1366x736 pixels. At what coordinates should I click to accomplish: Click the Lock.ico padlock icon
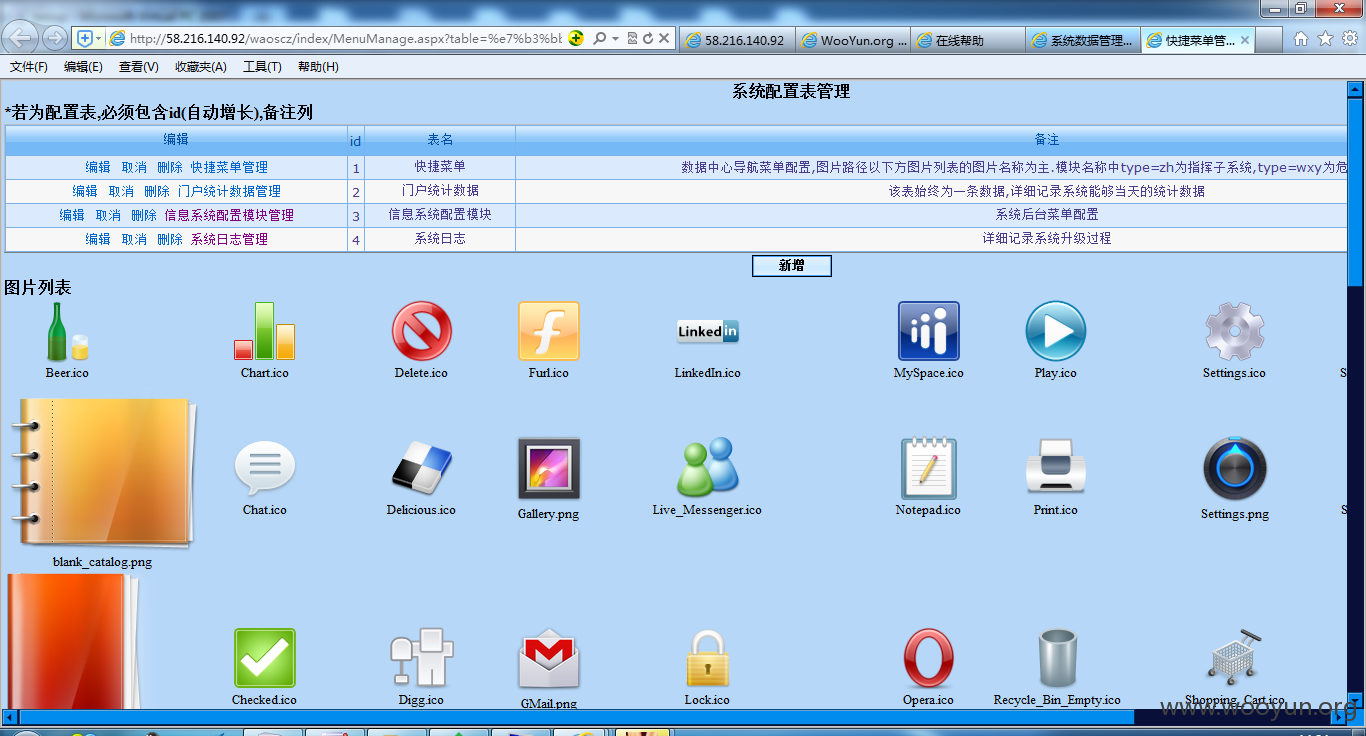tap(707, 658)
